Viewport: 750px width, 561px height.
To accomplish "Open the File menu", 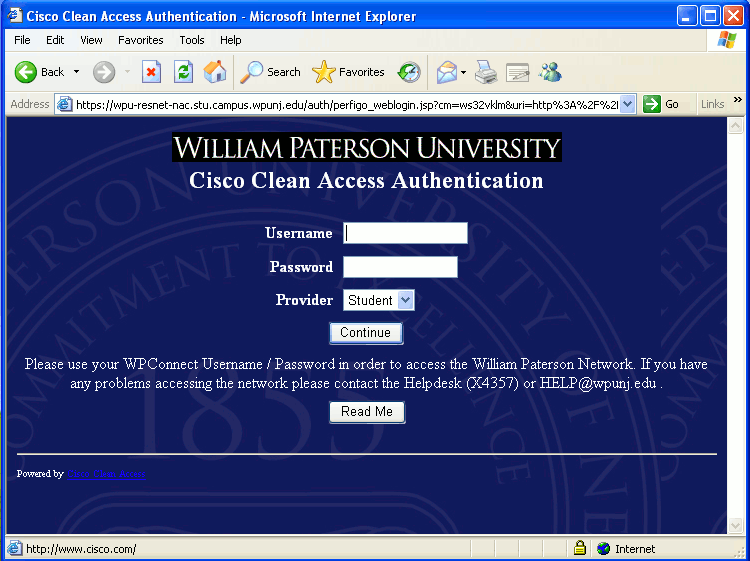I will point(22,40).
